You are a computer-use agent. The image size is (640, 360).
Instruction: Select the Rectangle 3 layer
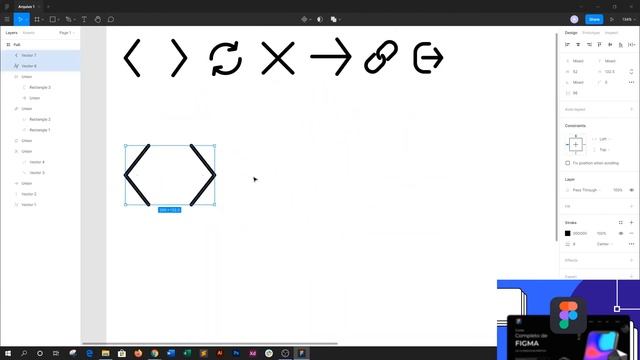click(40, 87)
